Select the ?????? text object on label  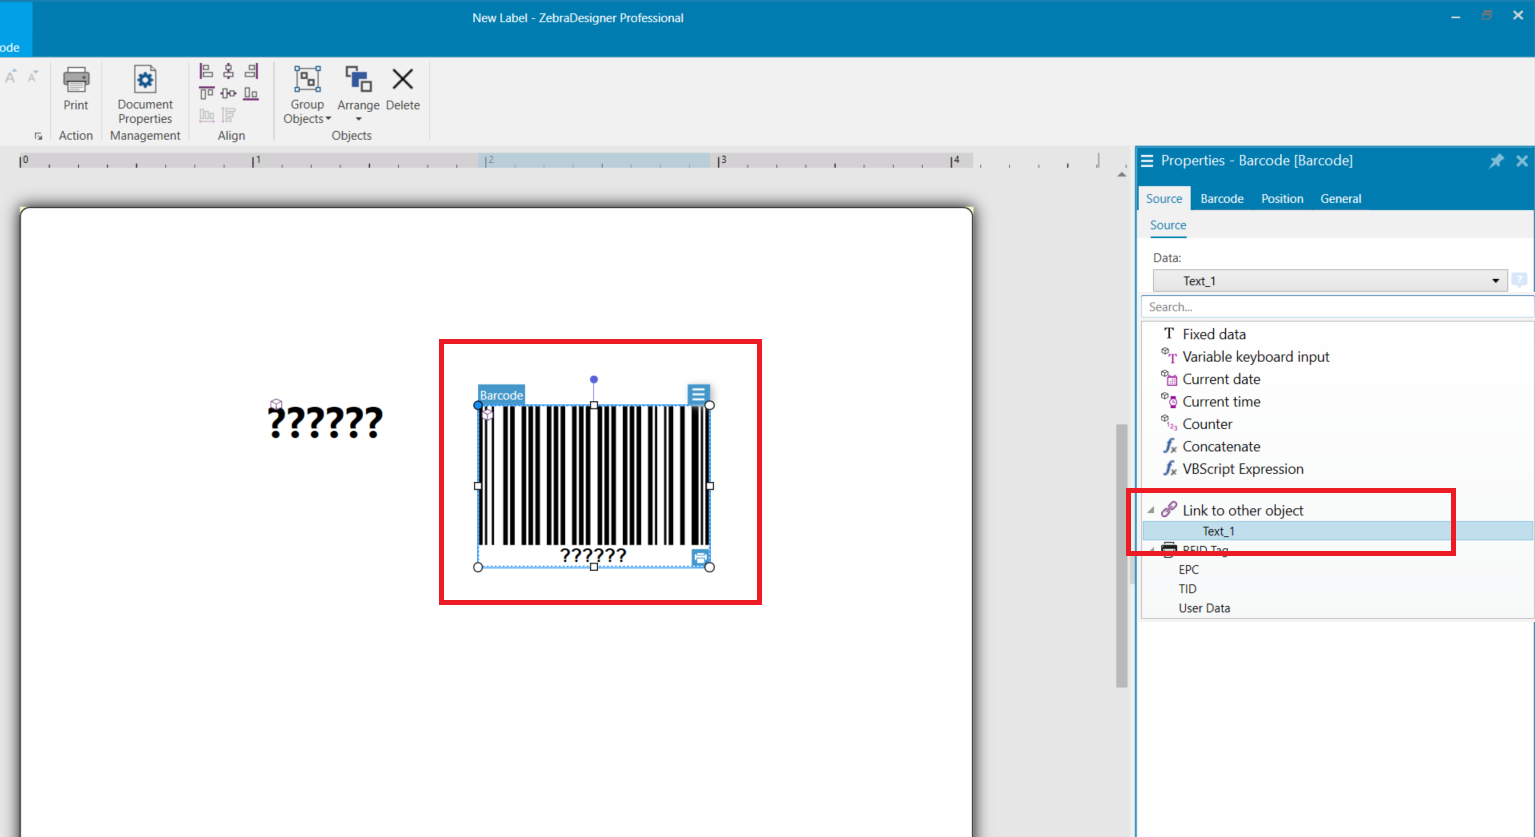(x=325, y=422)
